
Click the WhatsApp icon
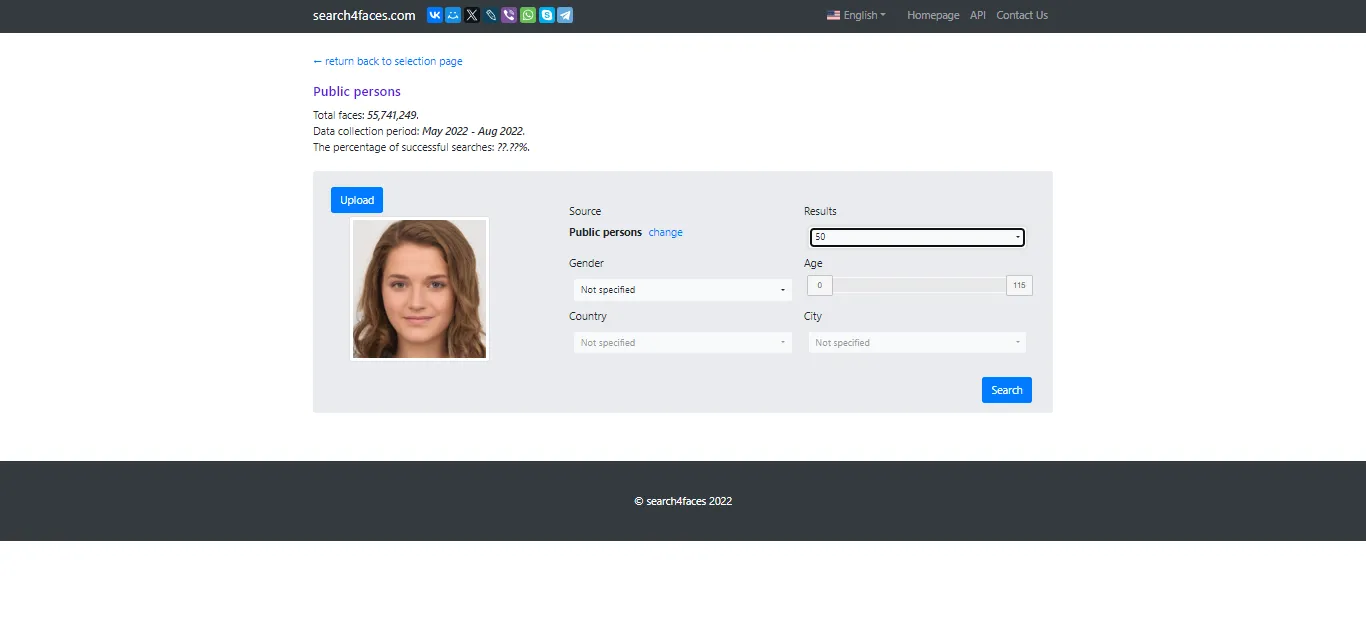click(x=527, y=15)
